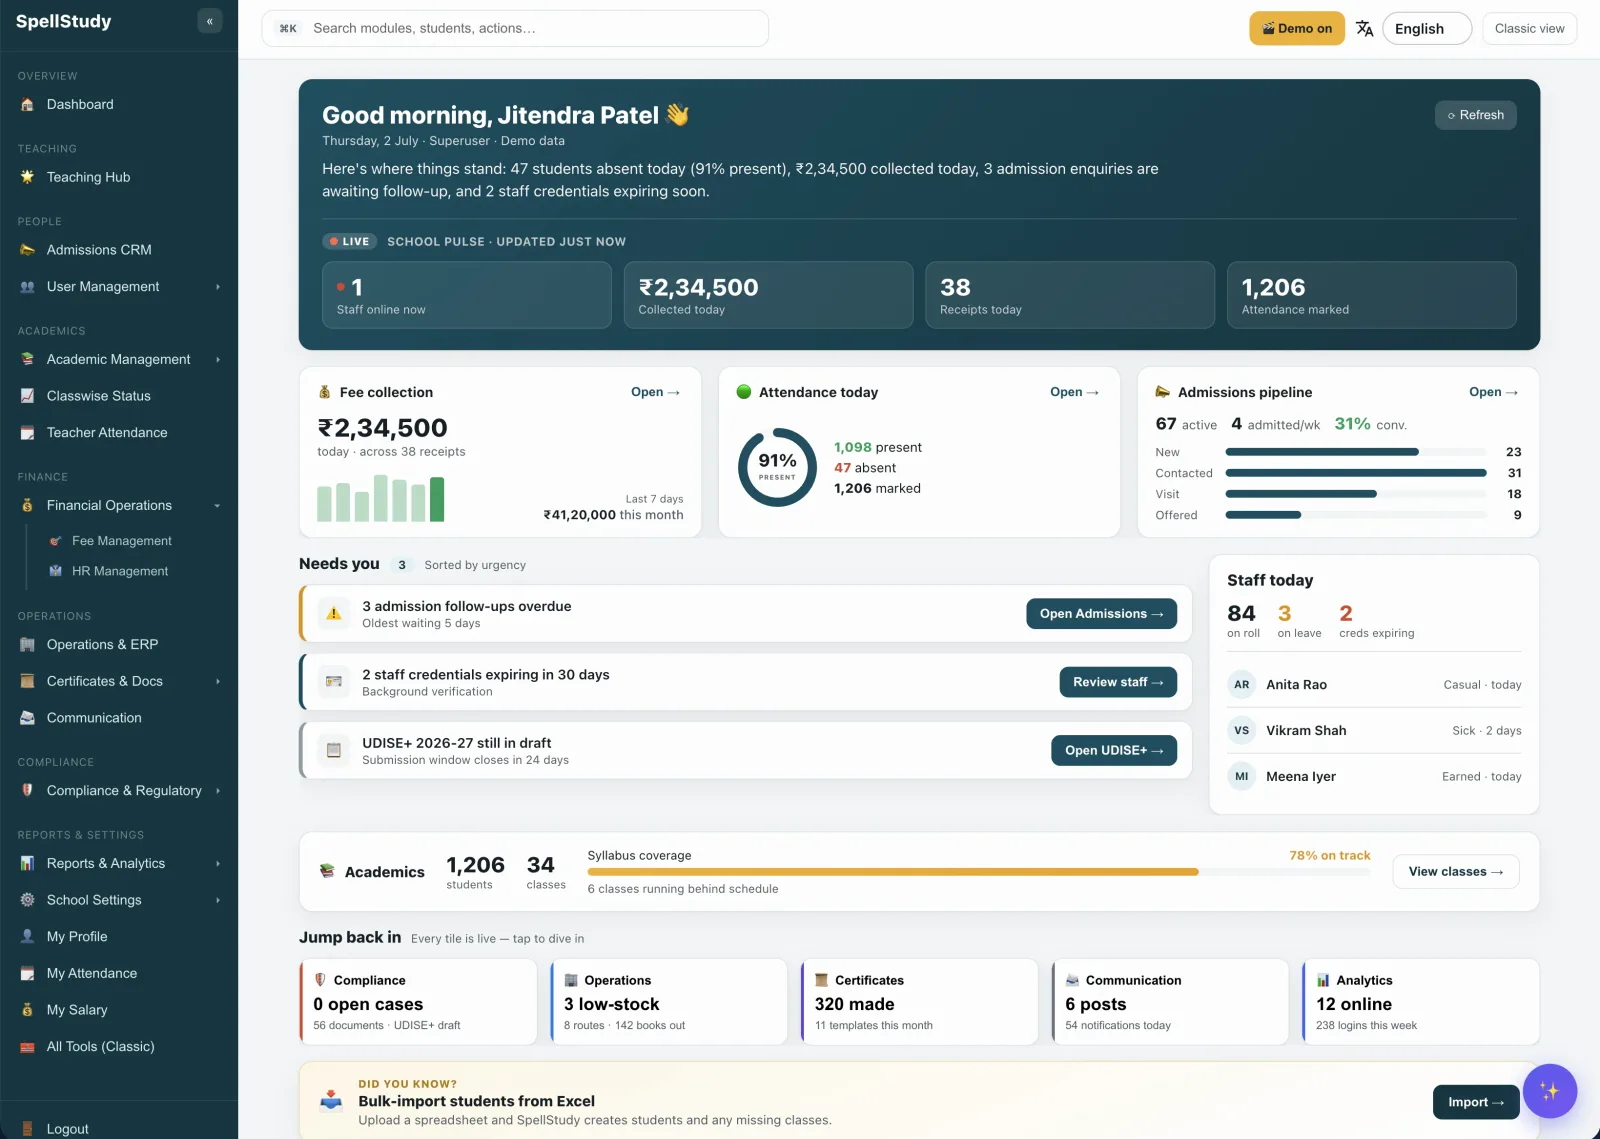Click the Compliance & Regulatory shield icon
Viewport: 1600px width, 1139px height.
(27, 791)
